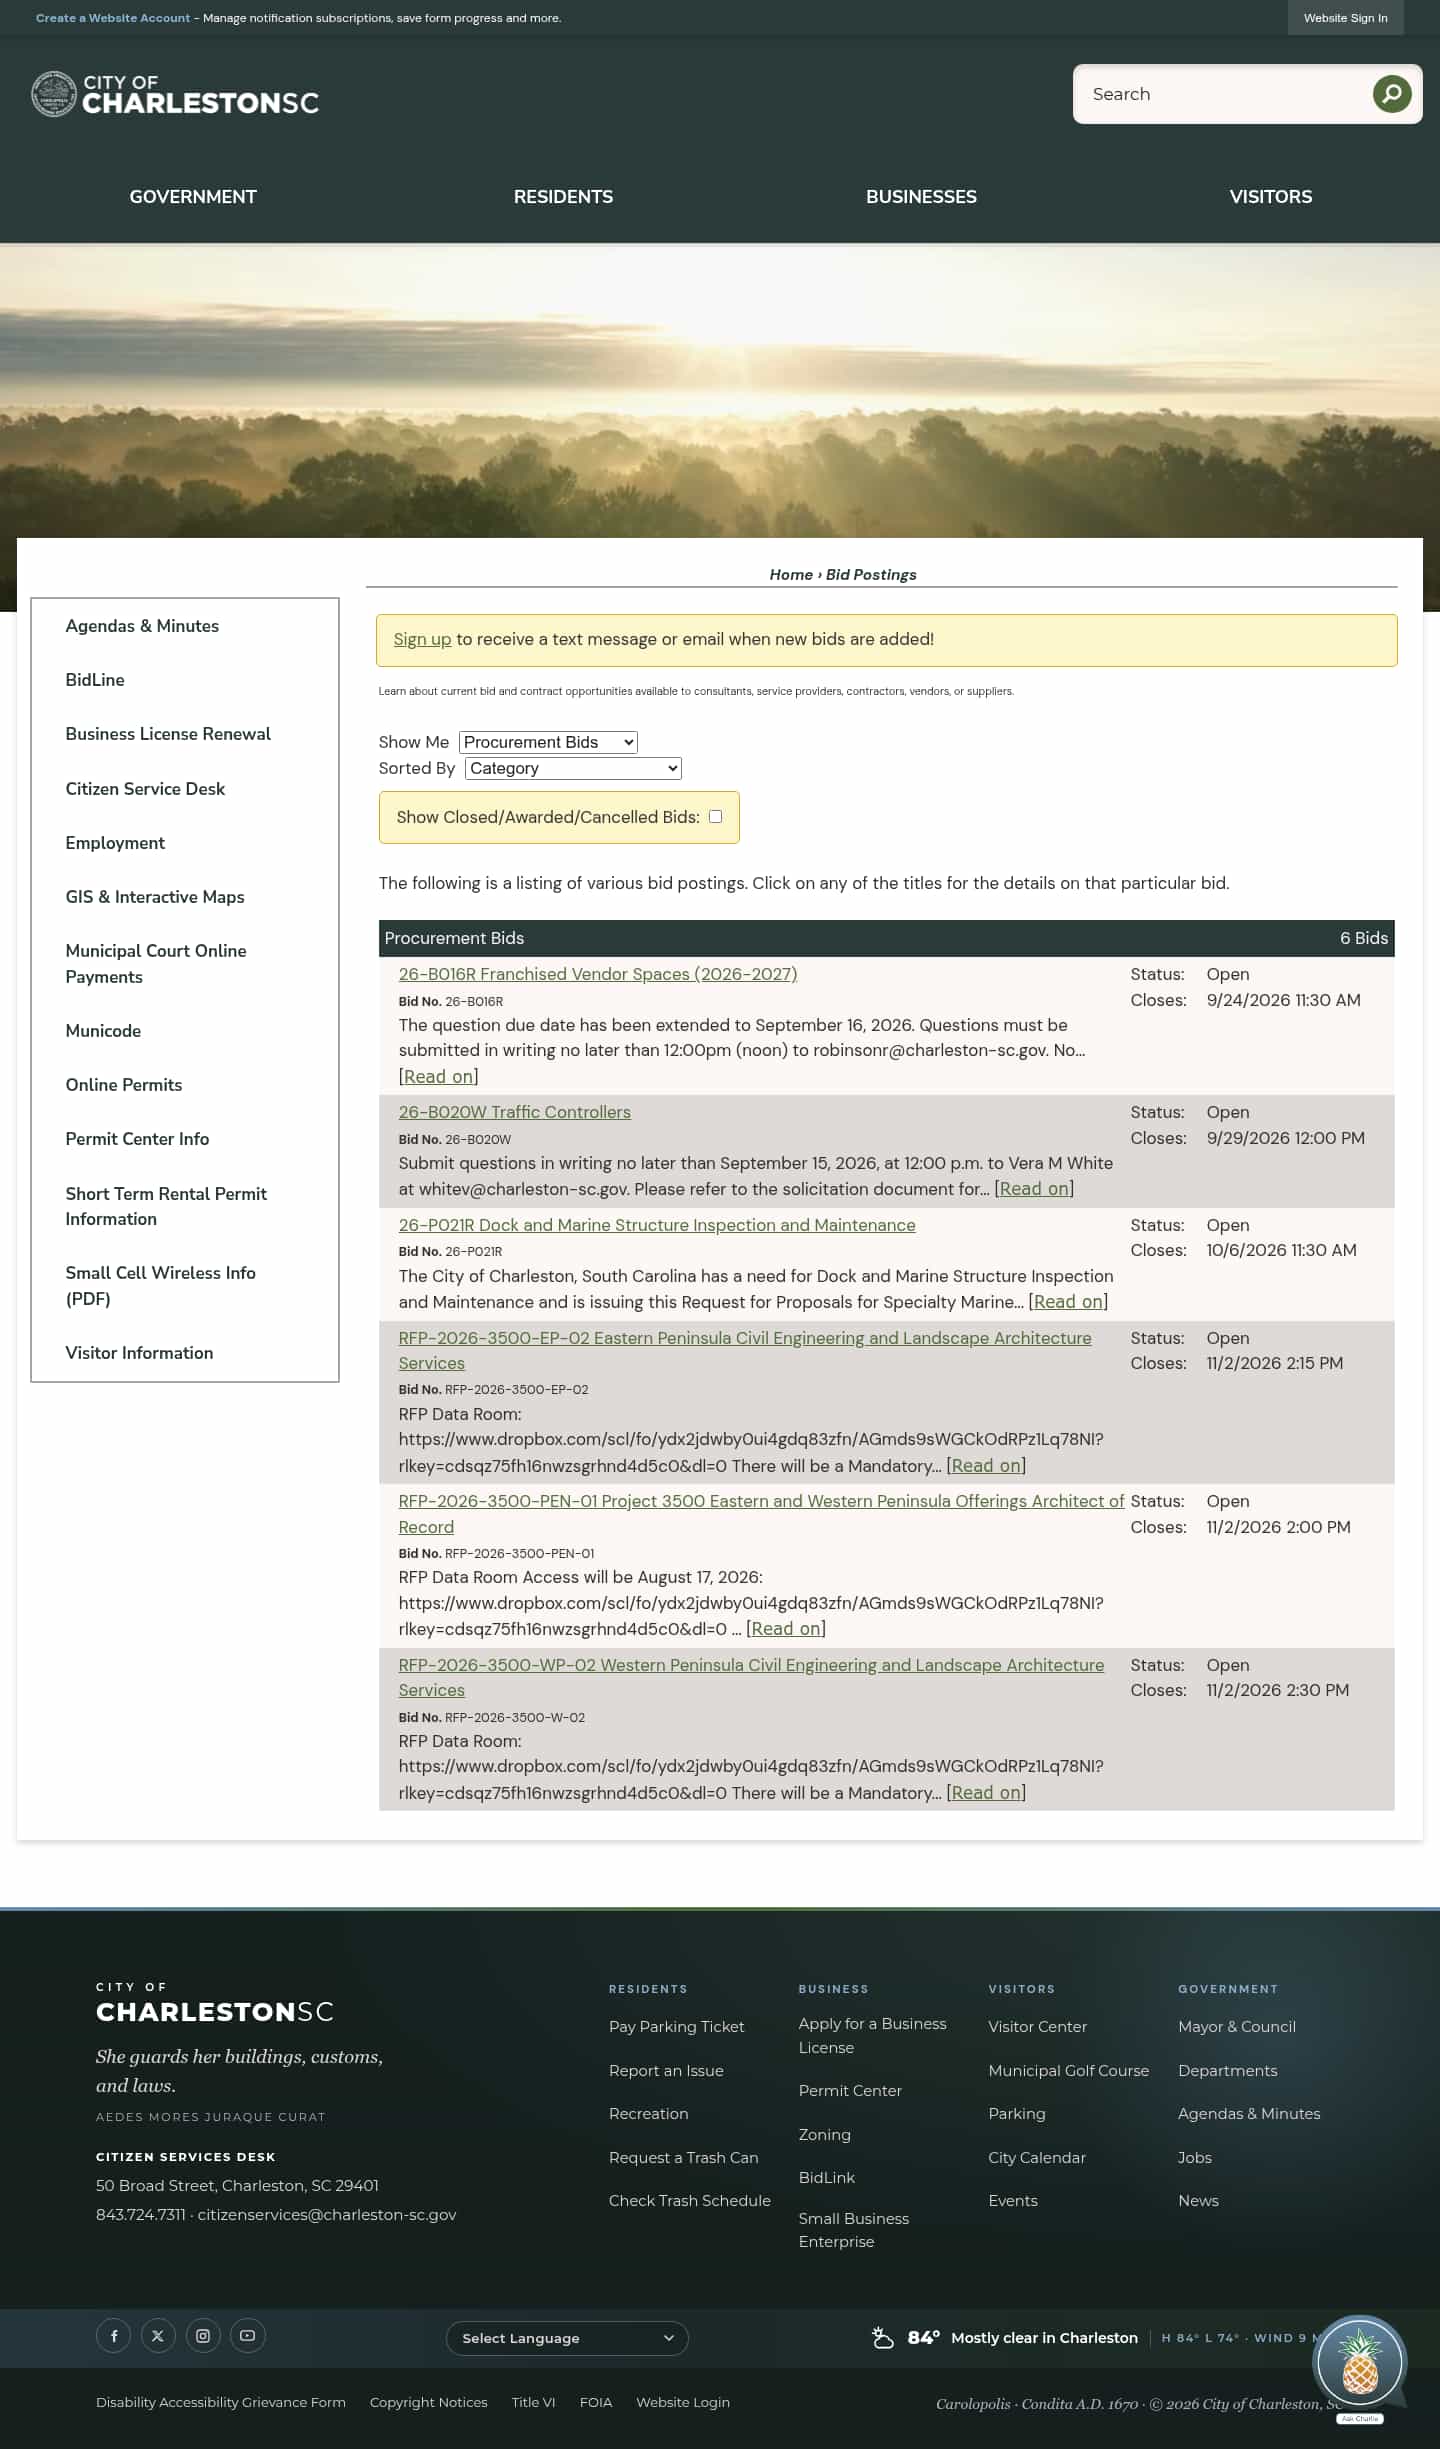Click the Website Sign In button
The width and height of the screenshot is (1440, 2449).
click(x=1345, y=18)
